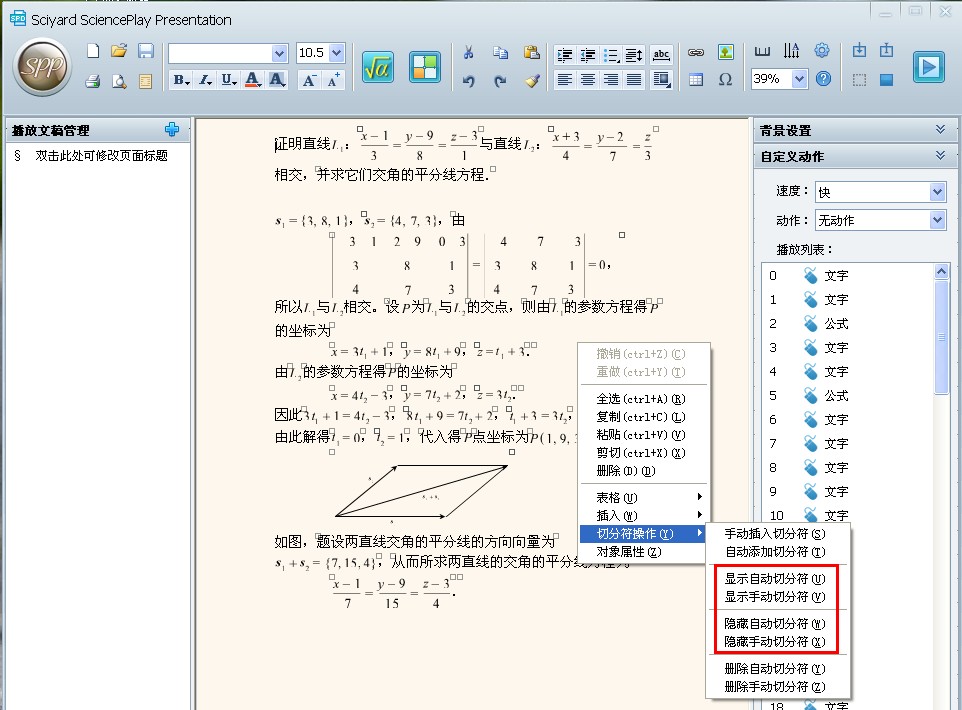Insert a hyperlink with the chain icon
962x710 pixels.
696,53
